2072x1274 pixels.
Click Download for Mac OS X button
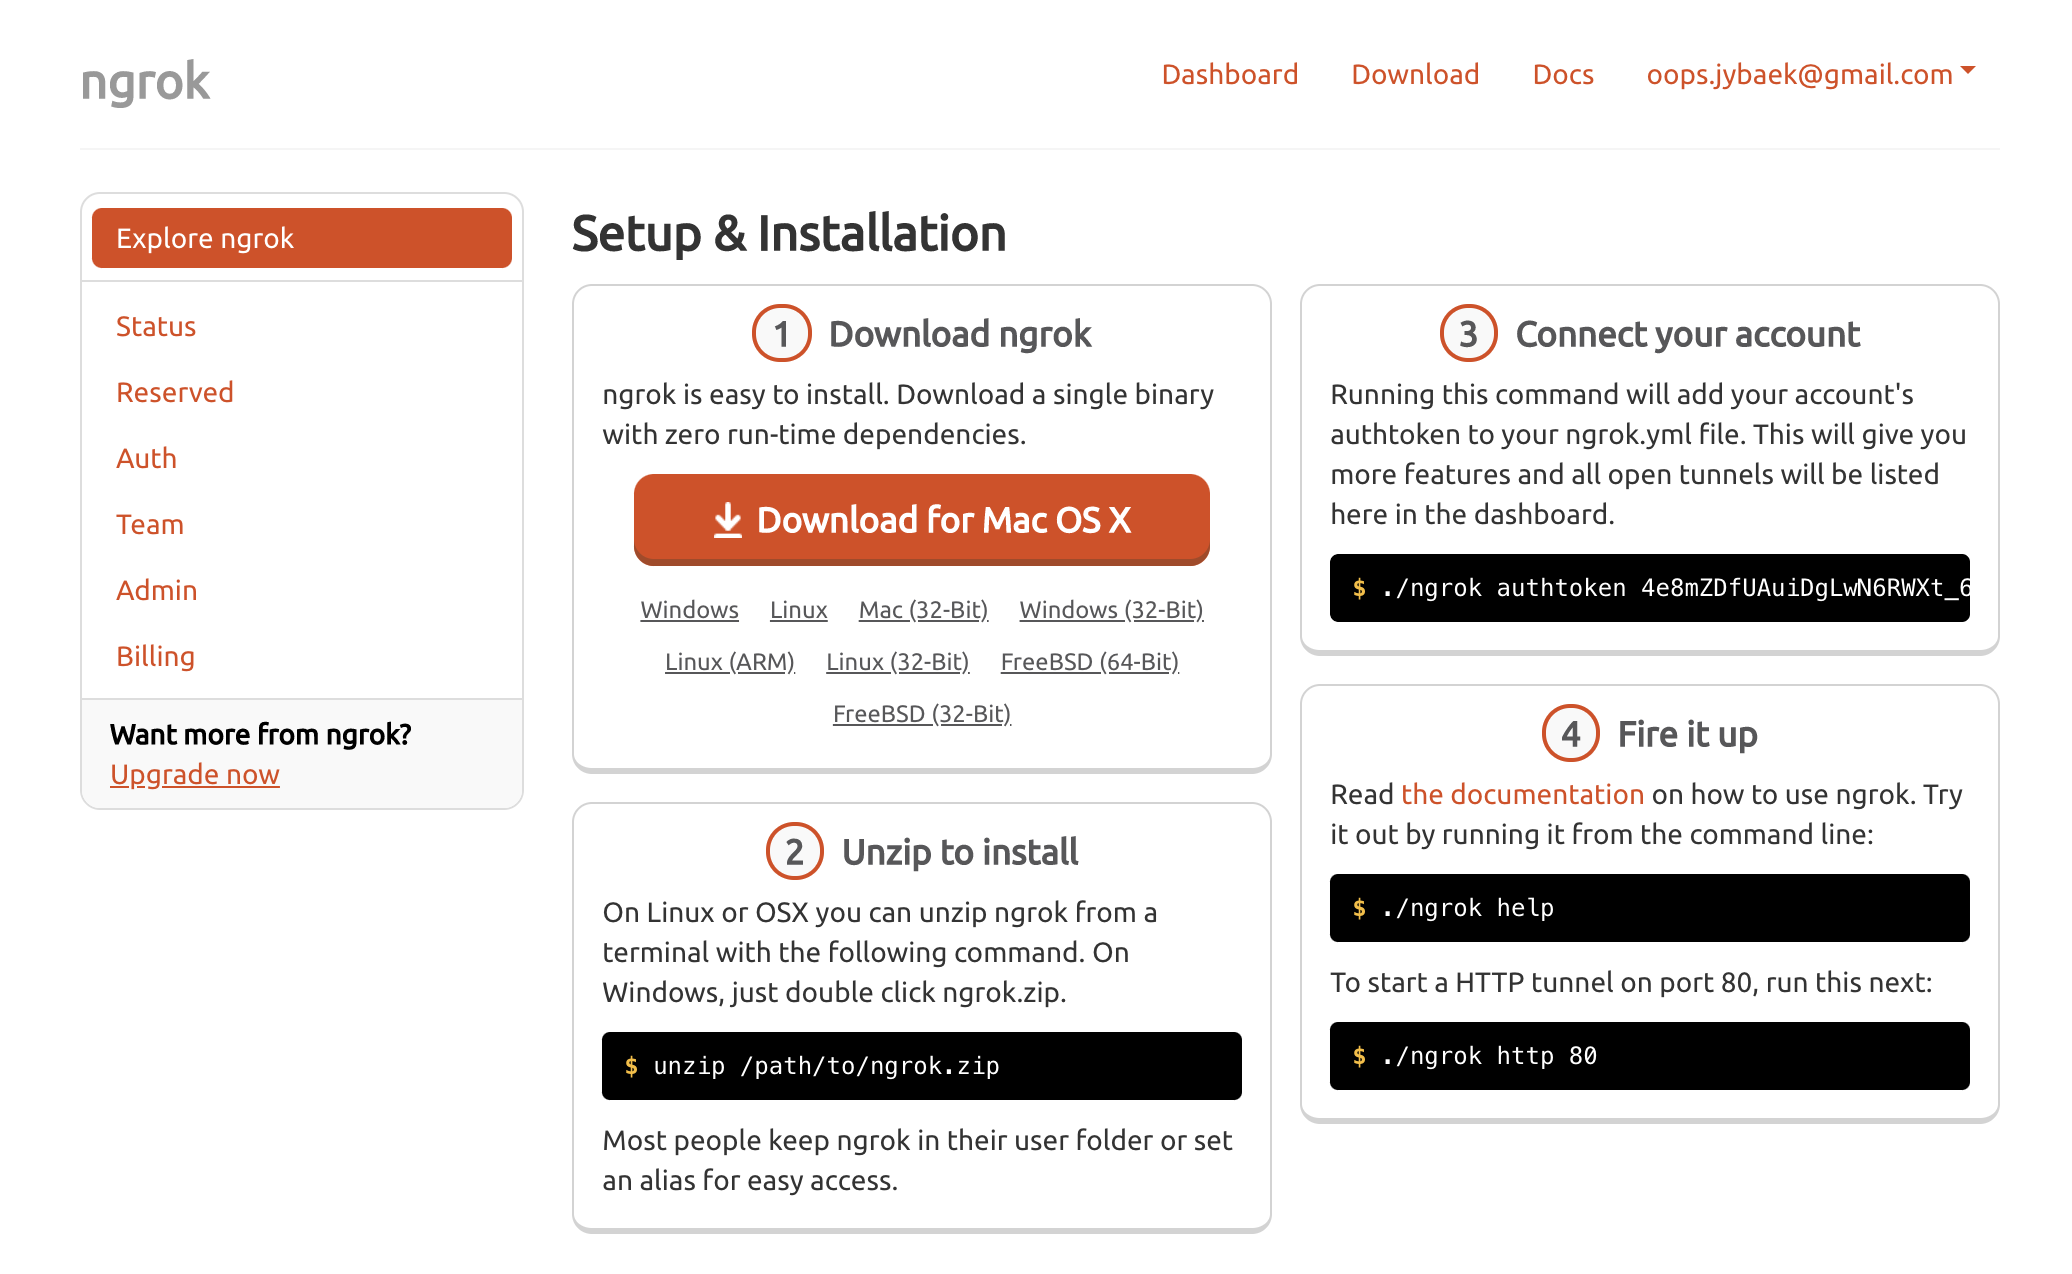922,520
